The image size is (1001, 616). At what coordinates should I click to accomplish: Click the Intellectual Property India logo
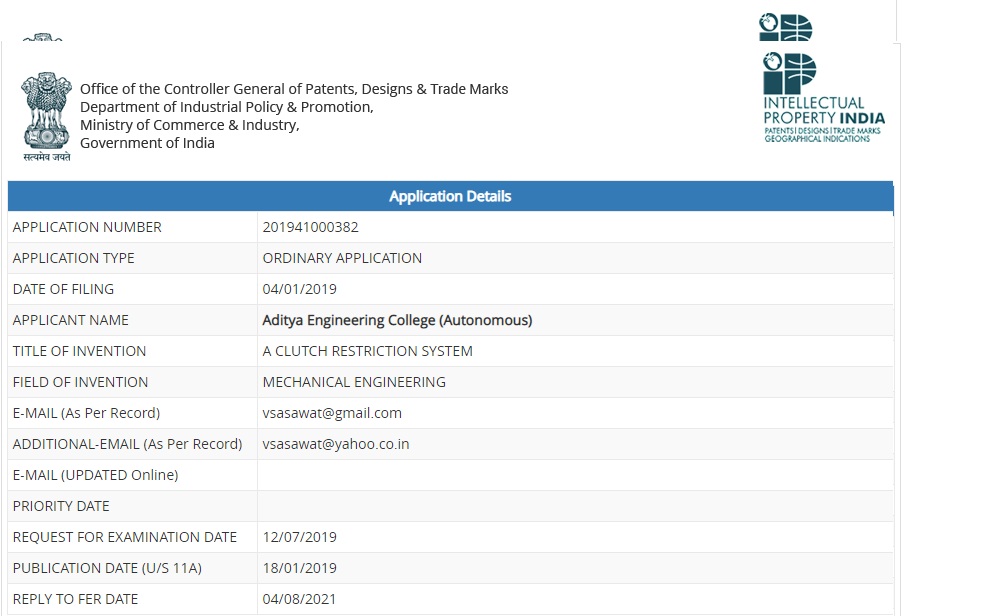tap(824, 98)
